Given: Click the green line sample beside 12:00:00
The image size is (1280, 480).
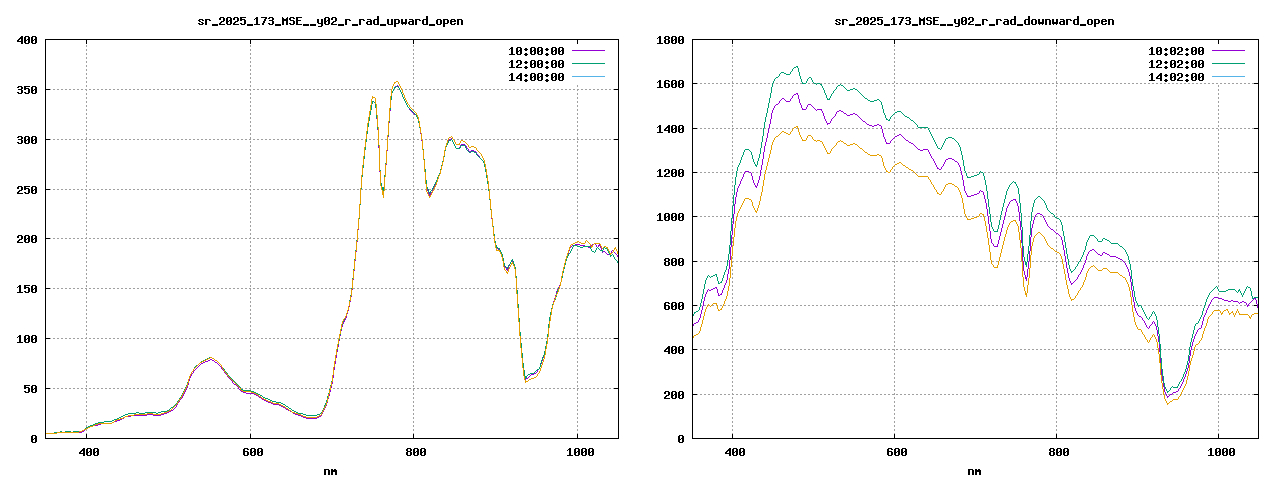Looking at the screenshot, I should (x=589, y=63).
